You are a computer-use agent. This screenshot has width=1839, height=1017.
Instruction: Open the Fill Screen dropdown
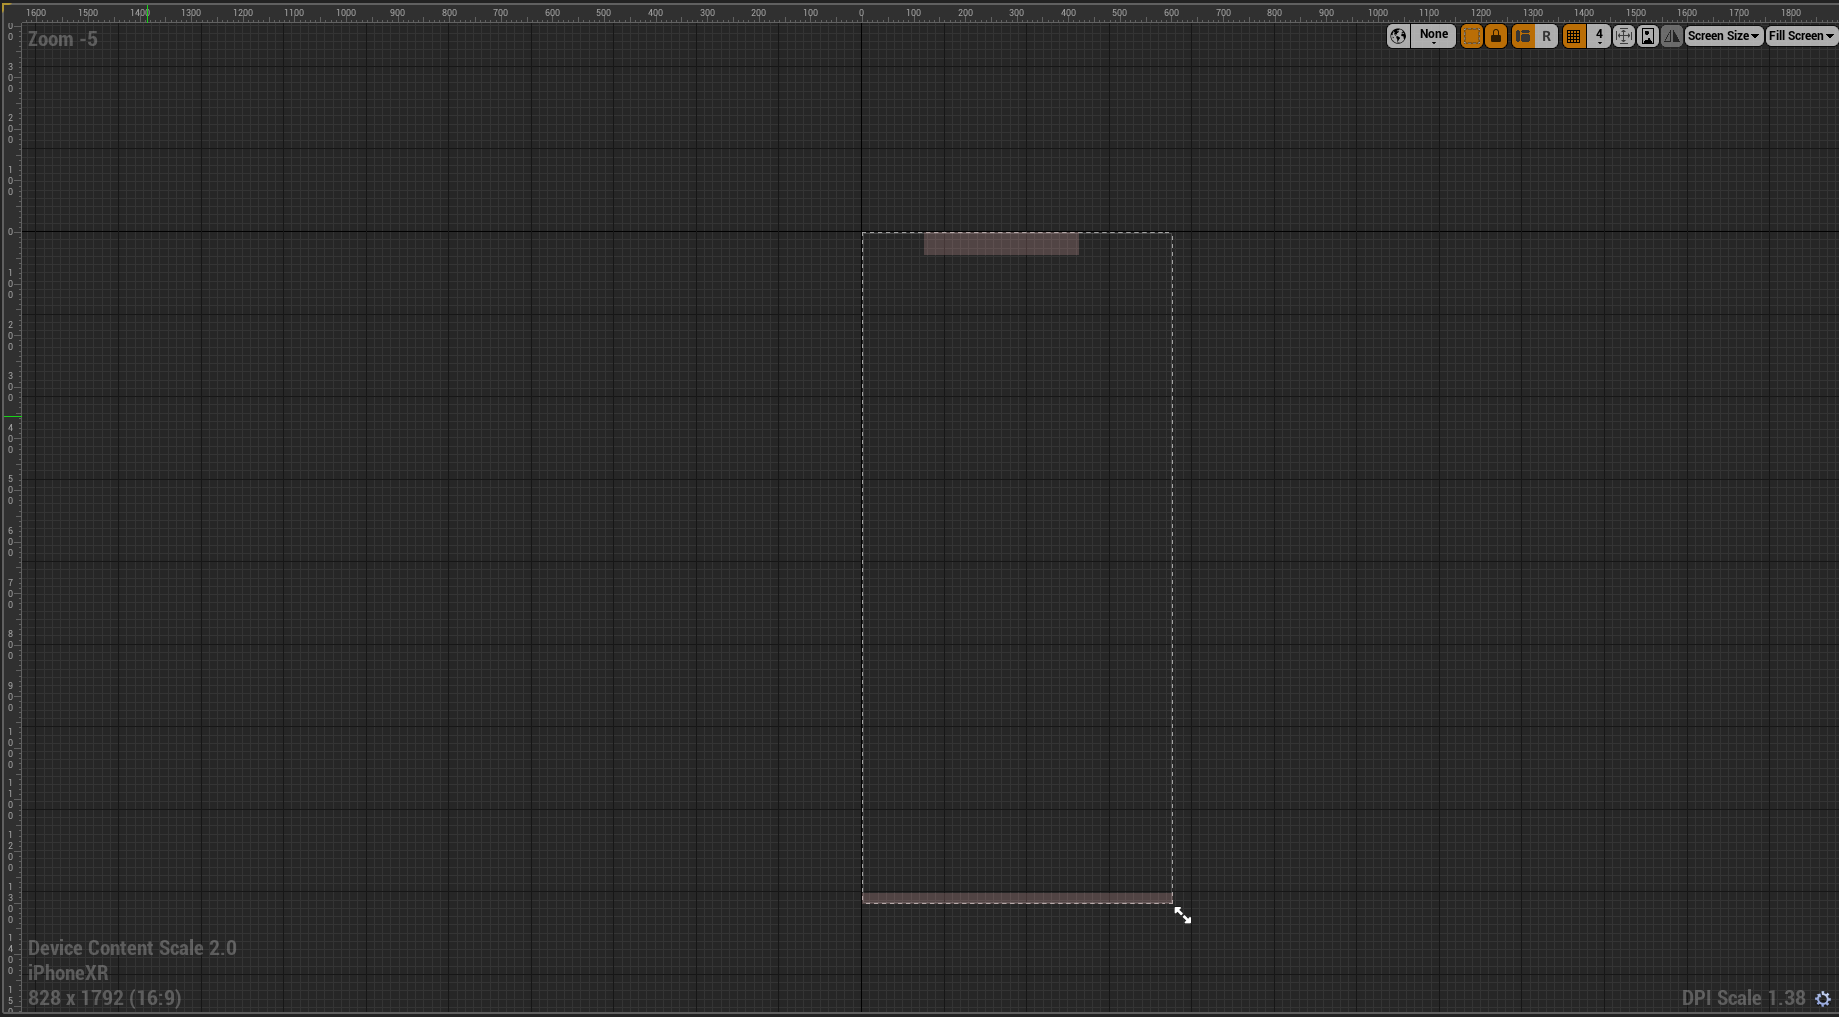(x=1802, y=36)
